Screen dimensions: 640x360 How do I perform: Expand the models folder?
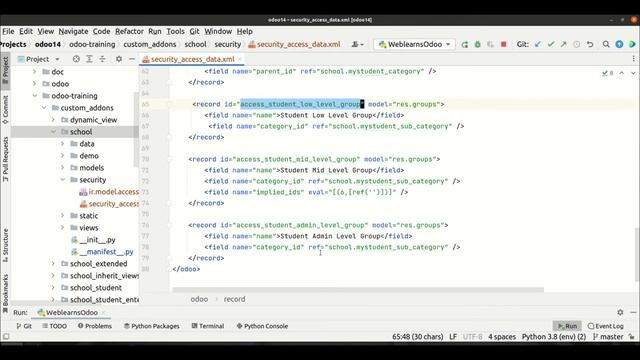coord(62,168)
